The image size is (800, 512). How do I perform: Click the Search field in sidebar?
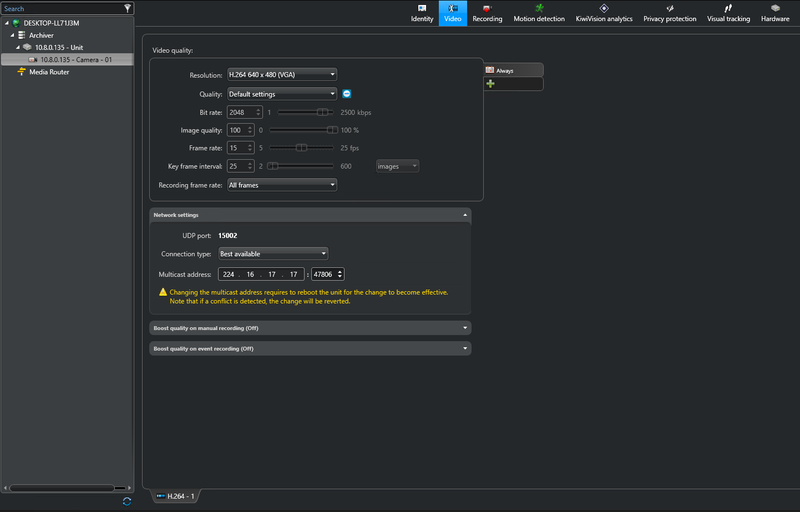click(60, 8)
